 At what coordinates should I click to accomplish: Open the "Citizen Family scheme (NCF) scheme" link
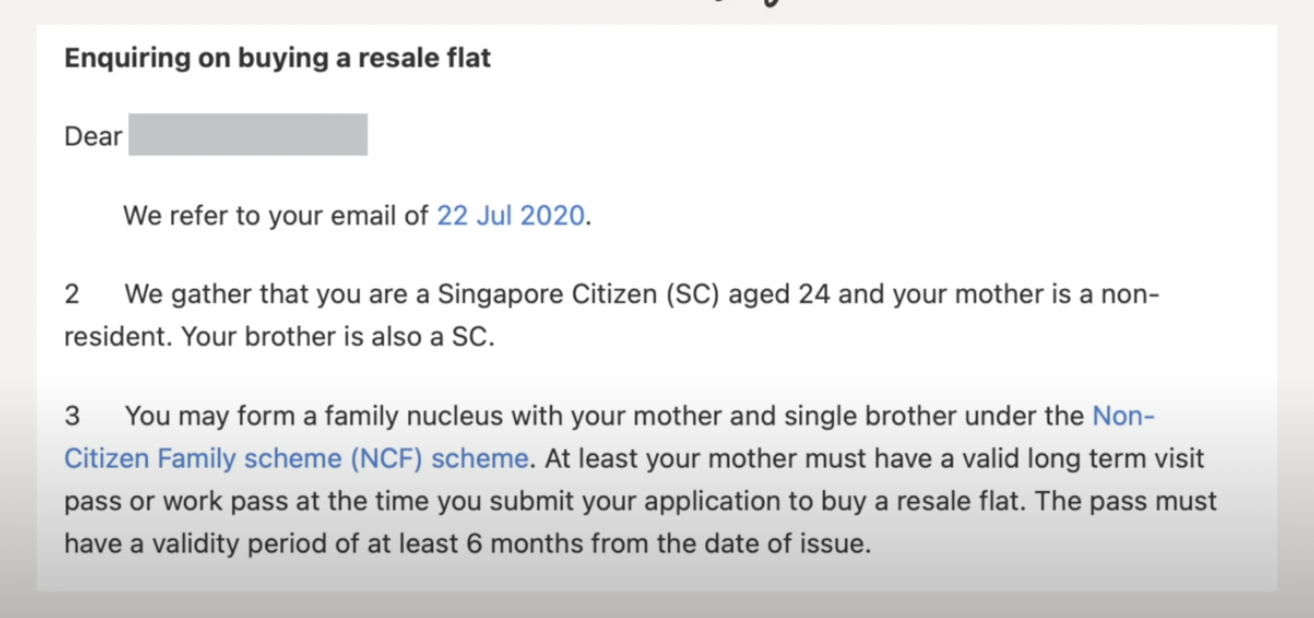296,459
